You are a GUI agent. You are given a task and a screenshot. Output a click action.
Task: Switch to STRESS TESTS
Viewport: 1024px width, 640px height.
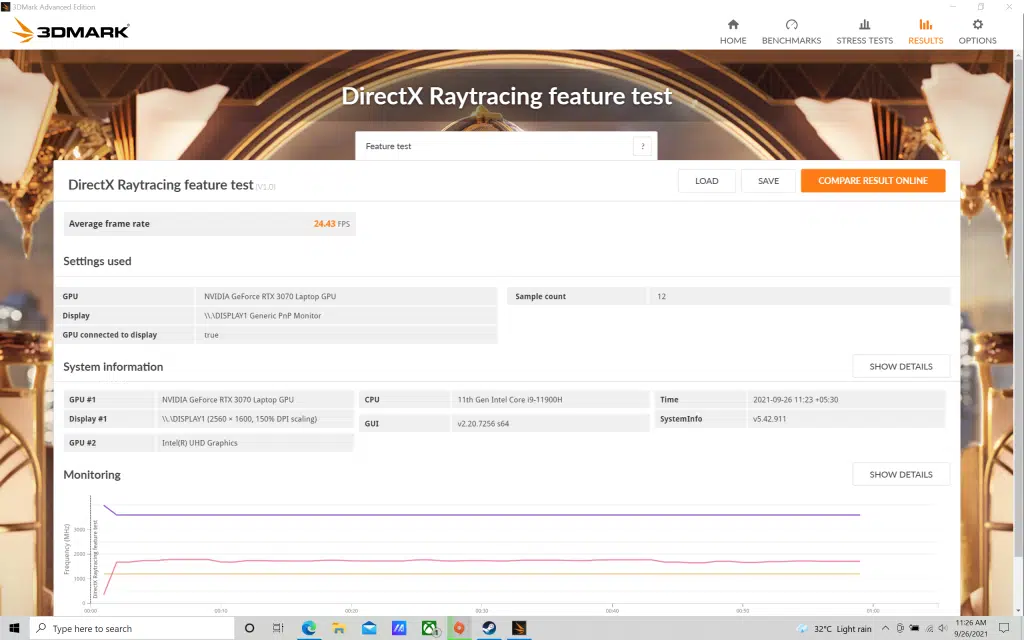point(865,31)
